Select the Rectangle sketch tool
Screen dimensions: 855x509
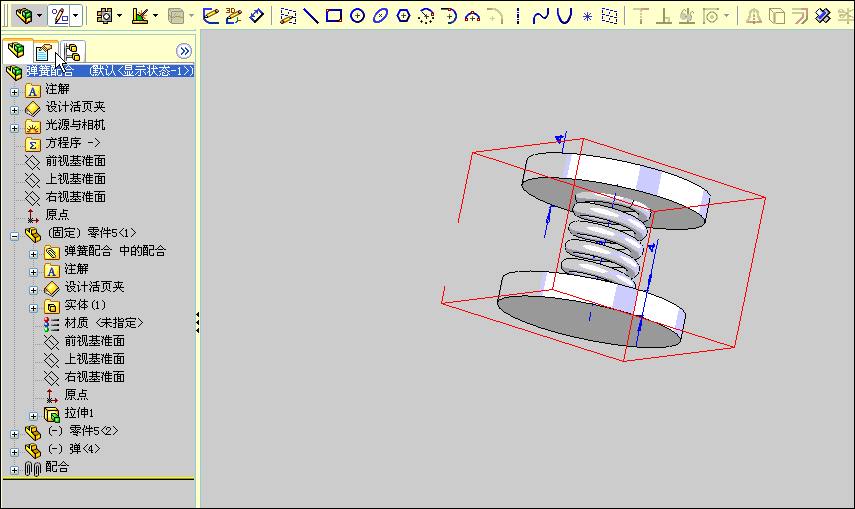[334, 15]
